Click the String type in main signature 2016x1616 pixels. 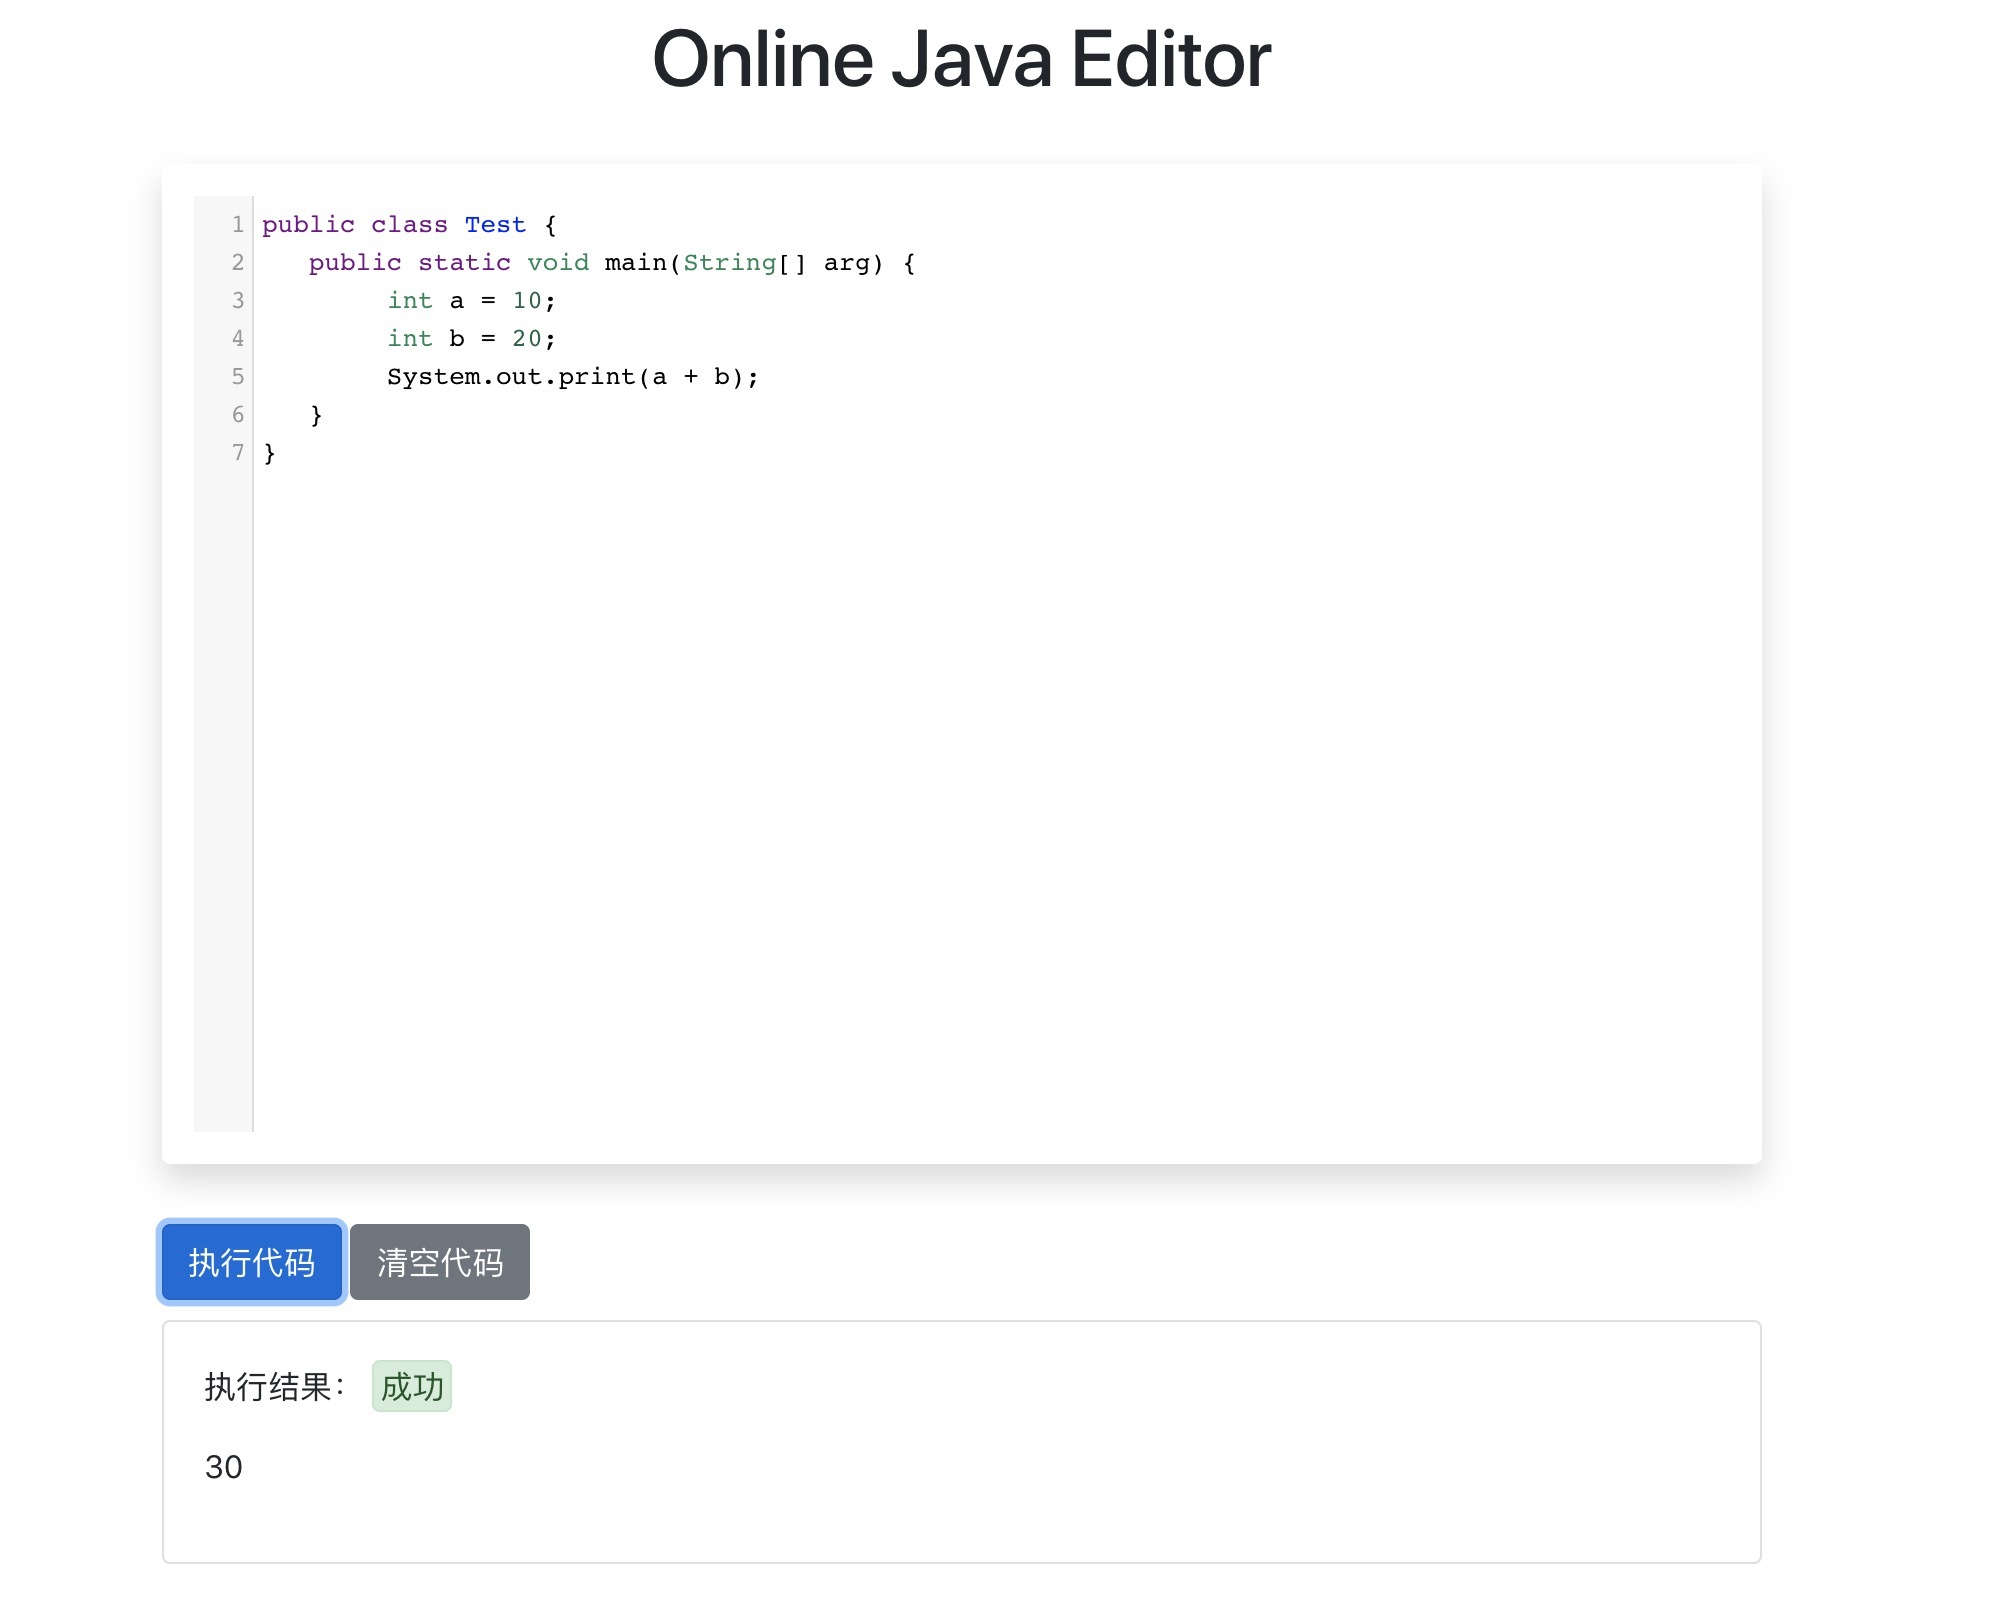(x=730, y=263)
